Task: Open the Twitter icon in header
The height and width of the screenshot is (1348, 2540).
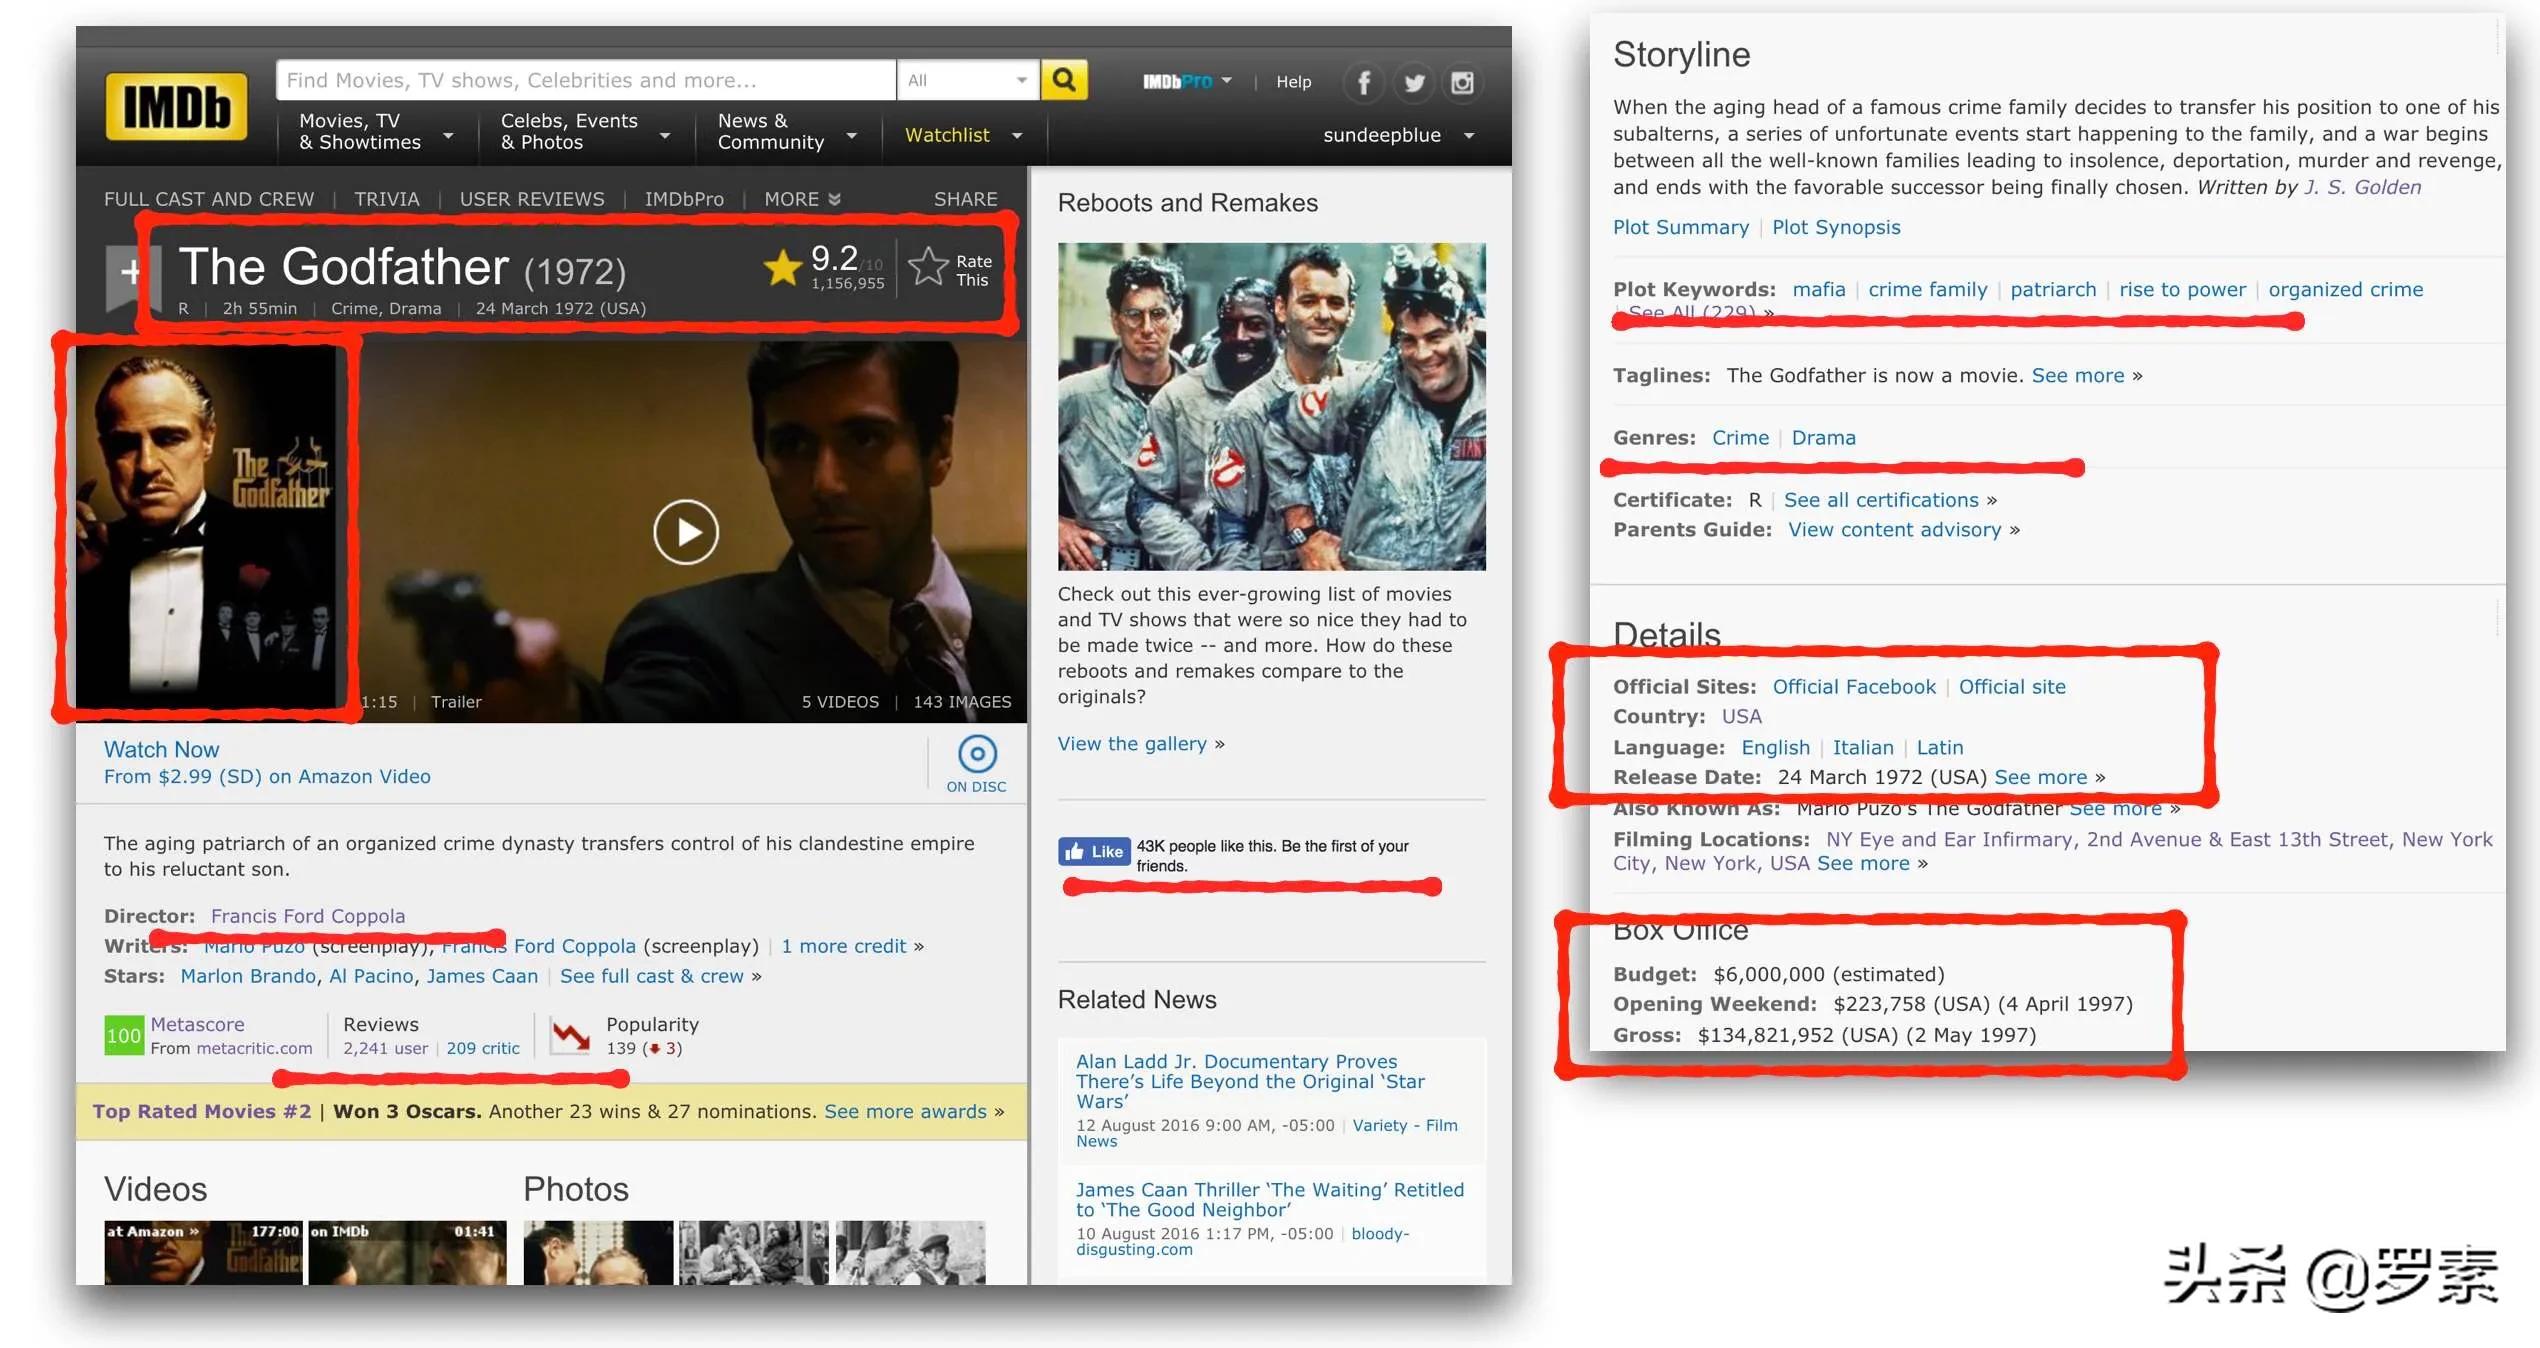Action: pyautogui.click(x=1413, y=82)
